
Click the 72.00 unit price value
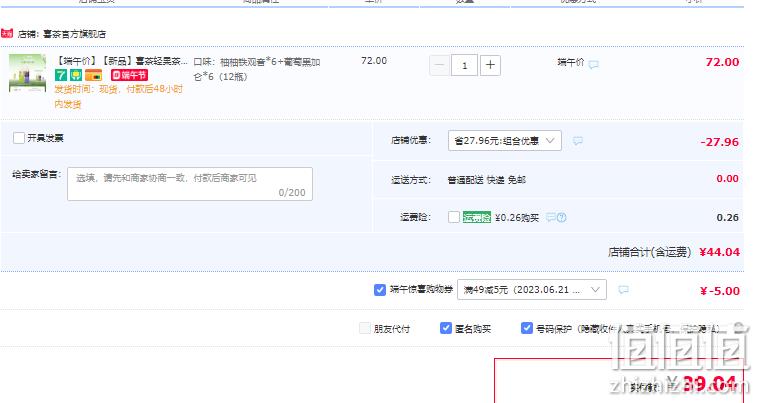pyautogui.click(x=374, y=60)
